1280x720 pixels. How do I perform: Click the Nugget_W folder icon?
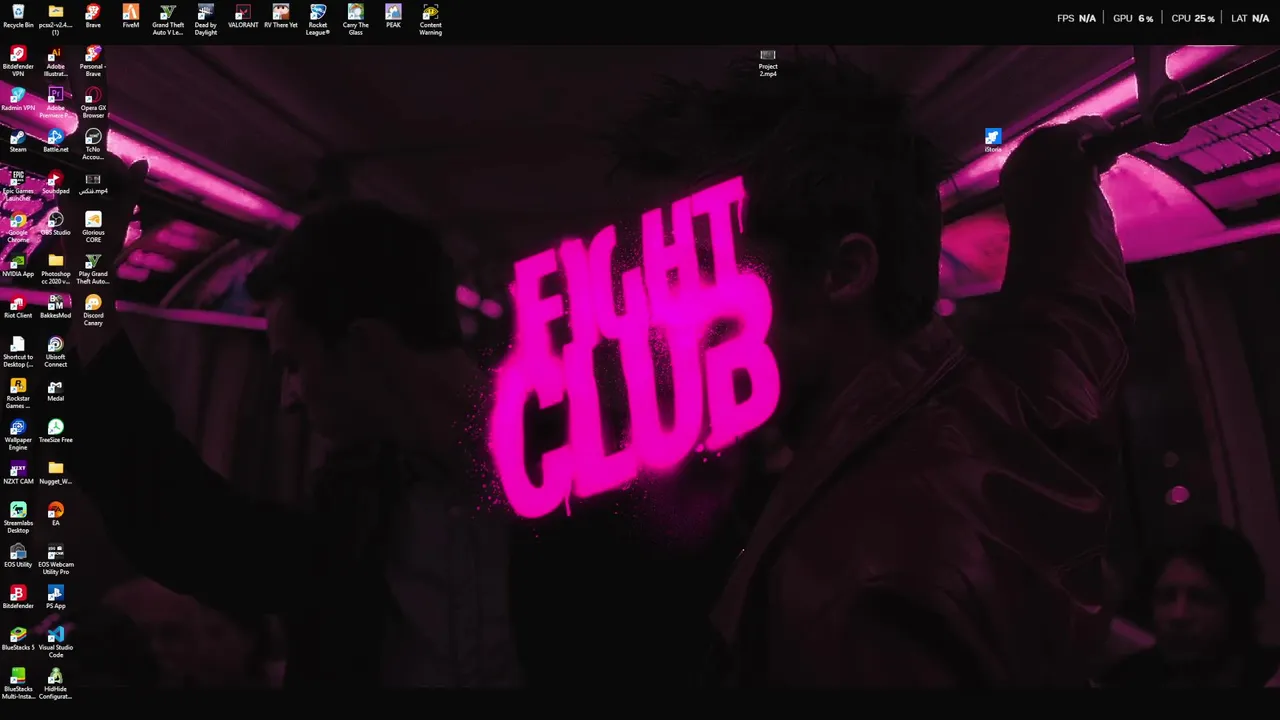click(55, 473)
